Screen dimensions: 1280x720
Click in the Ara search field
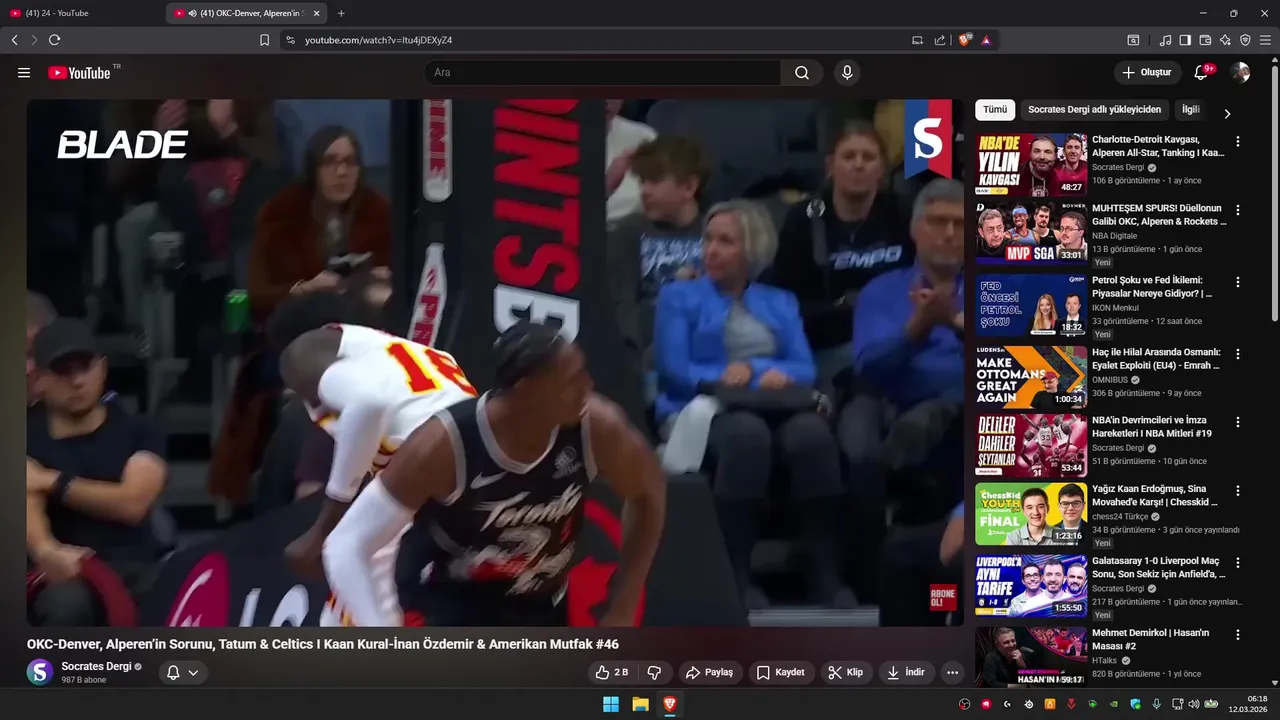(x=603, y=73)
